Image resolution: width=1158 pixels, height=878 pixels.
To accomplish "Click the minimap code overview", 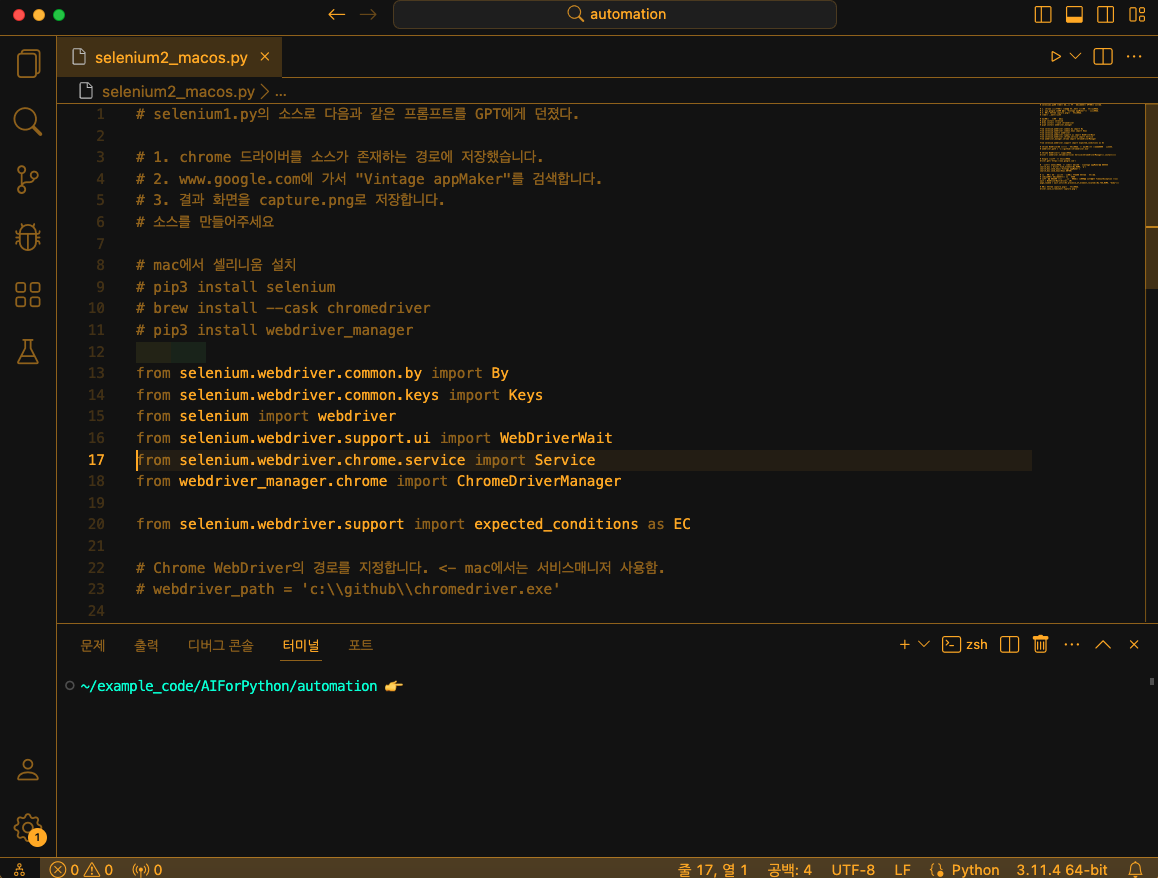I will (x=1078, y=147).
